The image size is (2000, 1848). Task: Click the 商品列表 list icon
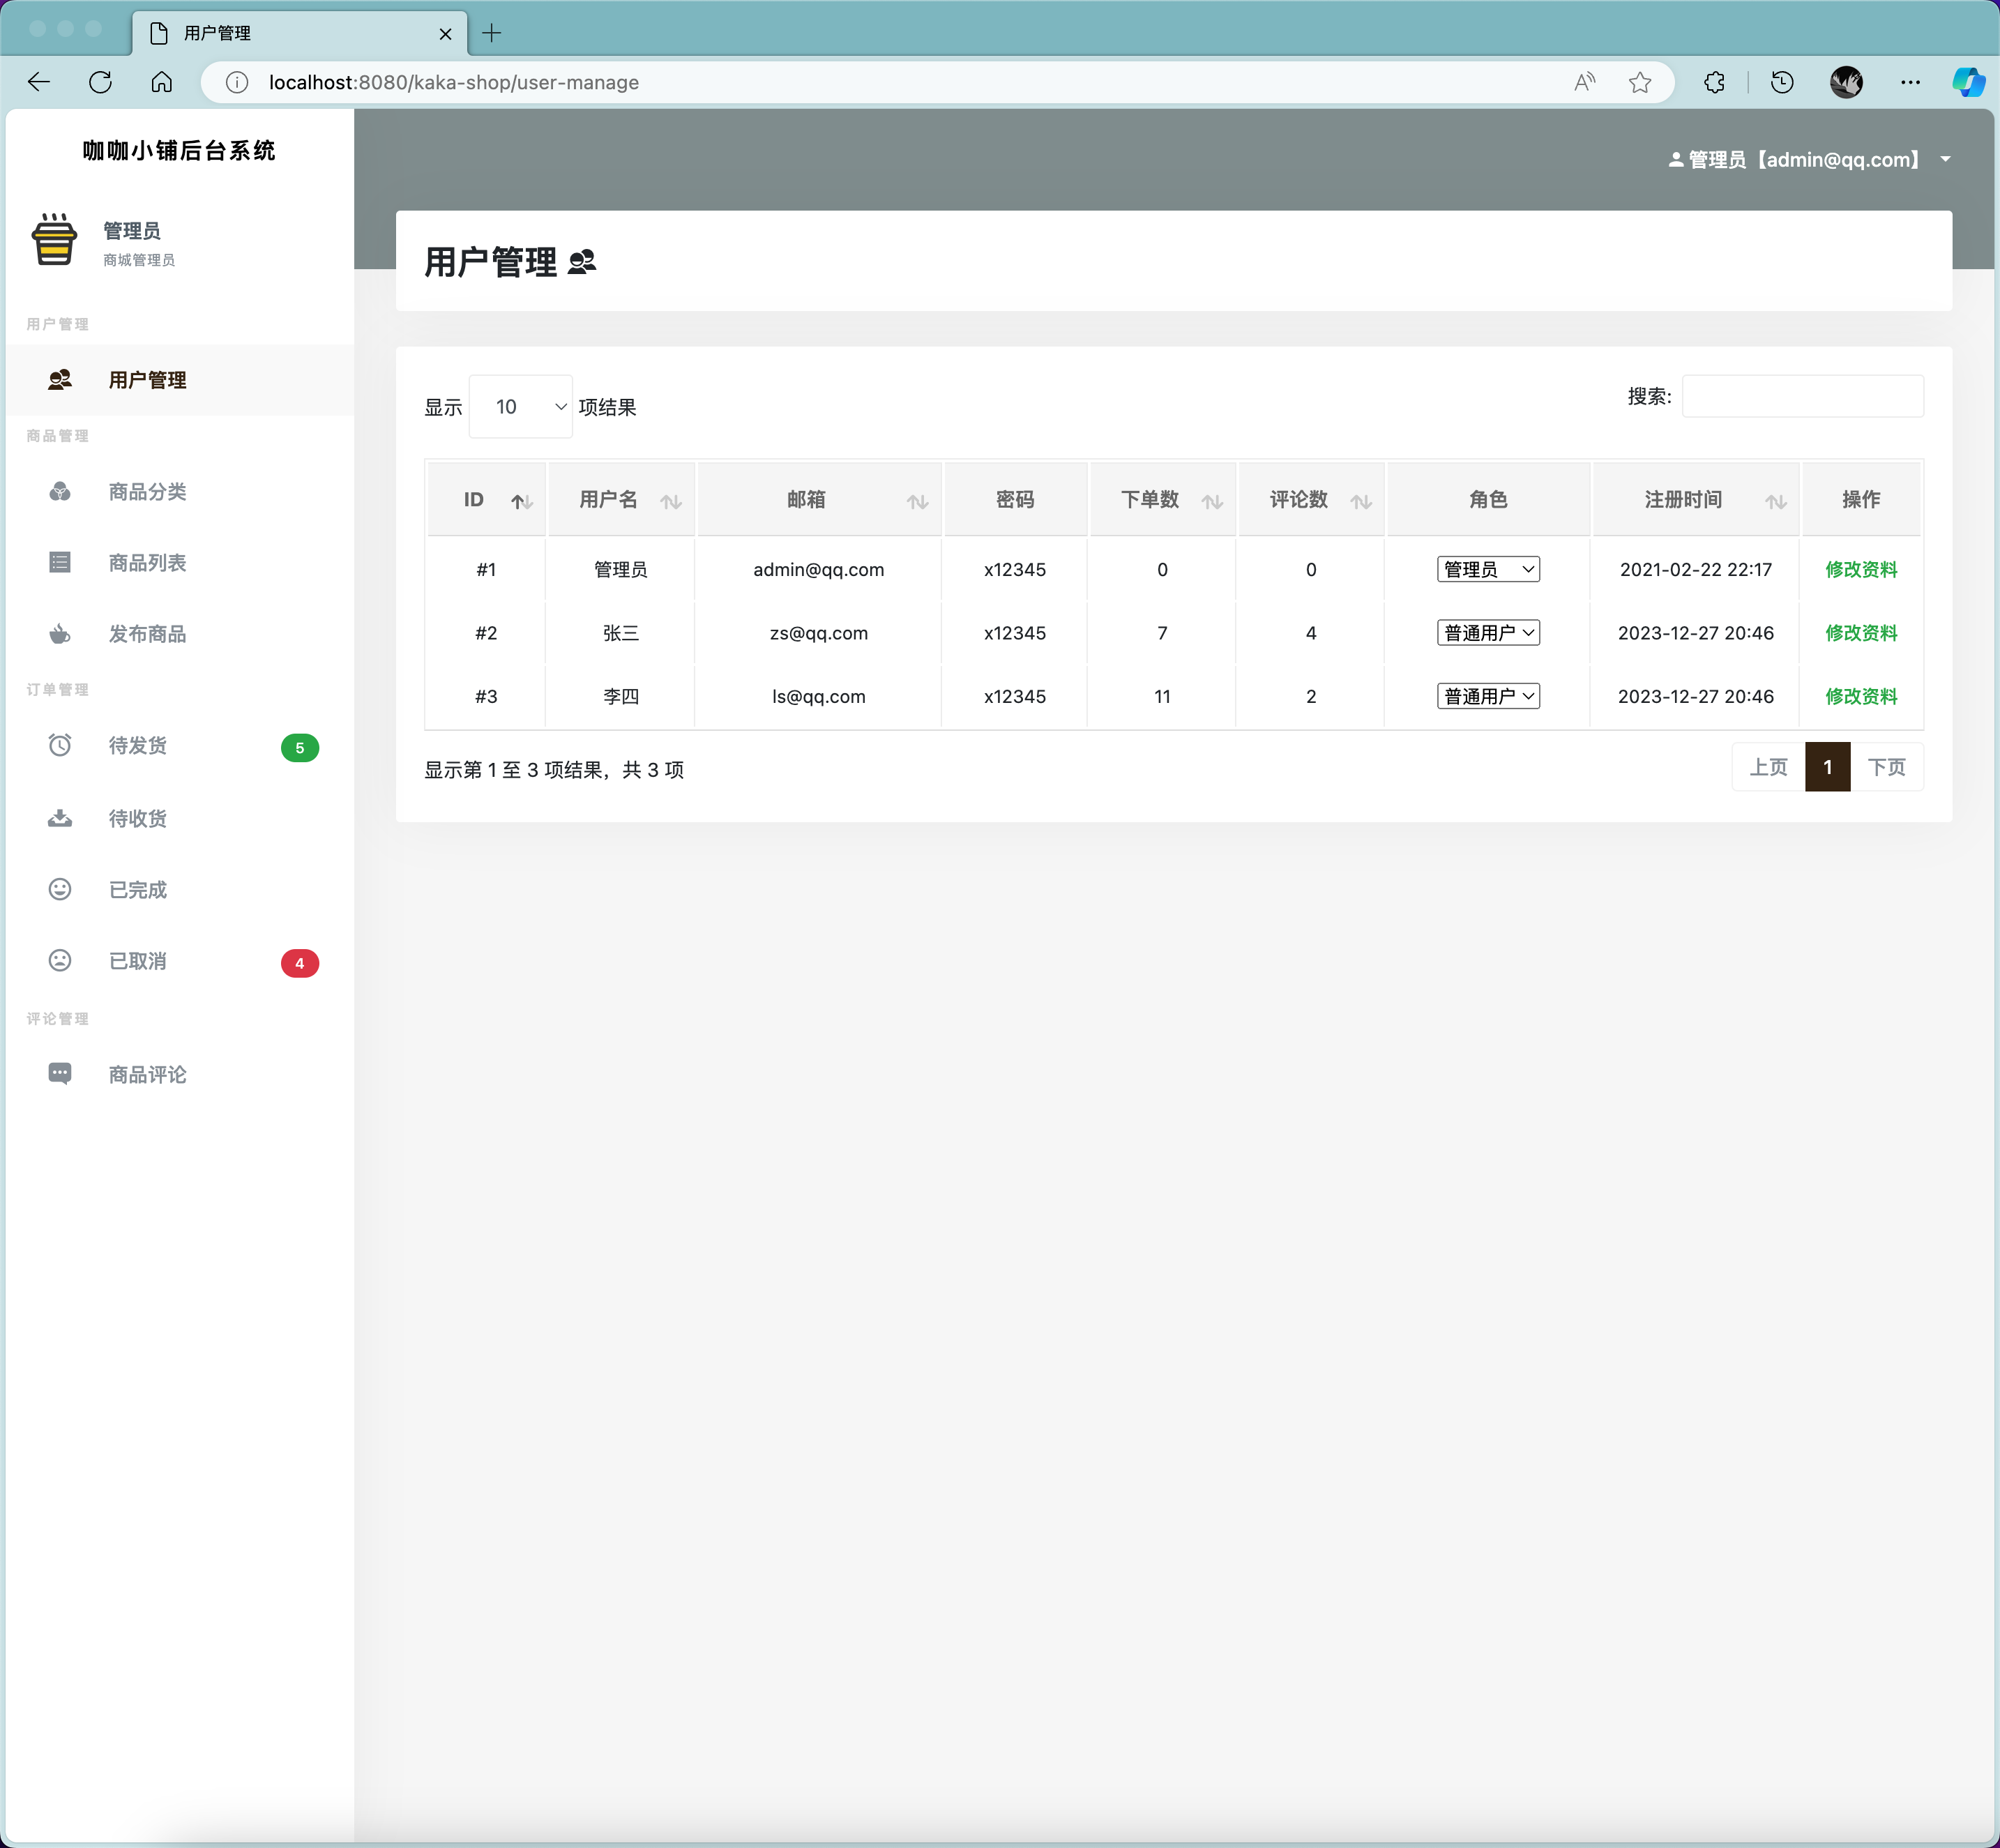[60, 563]
